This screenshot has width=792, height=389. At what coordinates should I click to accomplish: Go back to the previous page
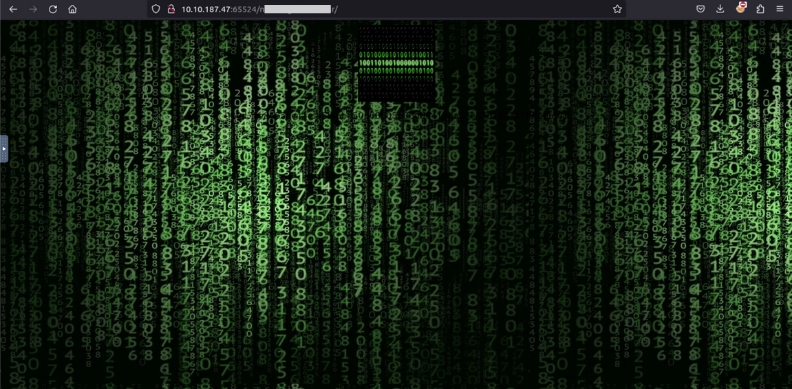click(x=13, y=9)
